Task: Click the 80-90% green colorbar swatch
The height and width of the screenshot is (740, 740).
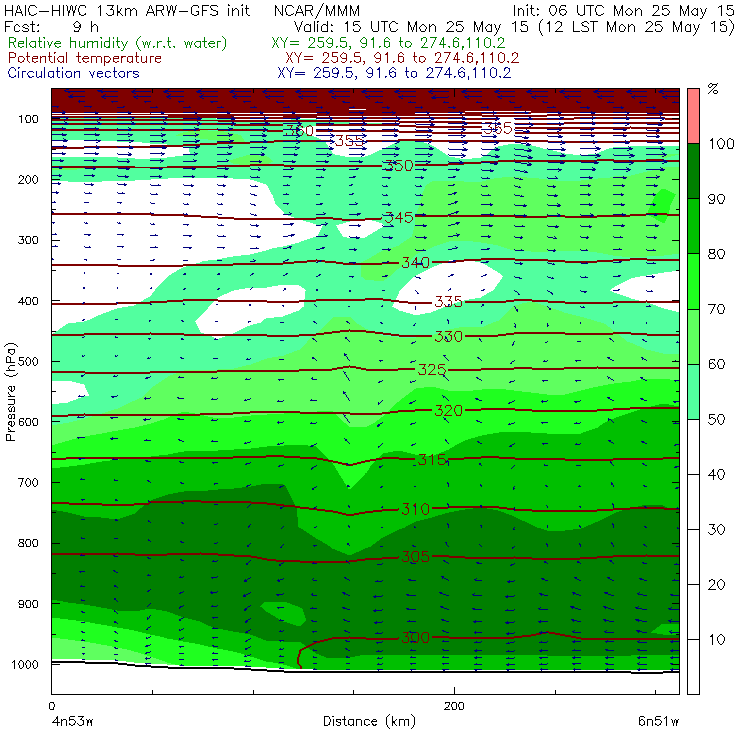Action: [x=693, y=226]
